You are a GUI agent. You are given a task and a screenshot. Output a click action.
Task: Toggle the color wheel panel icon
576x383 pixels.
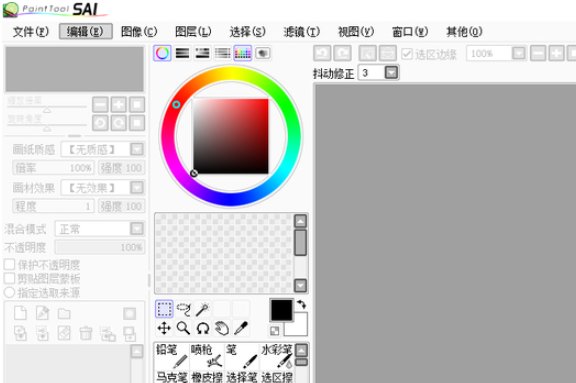pos(162,53)
